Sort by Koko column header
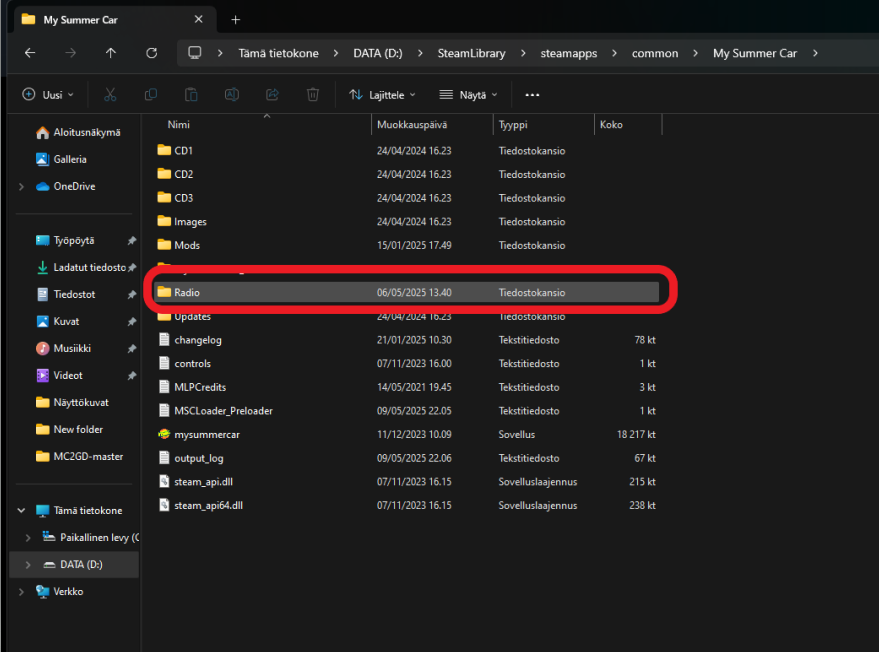The width and height of the screenshot is (879, 652). (611, 124)
